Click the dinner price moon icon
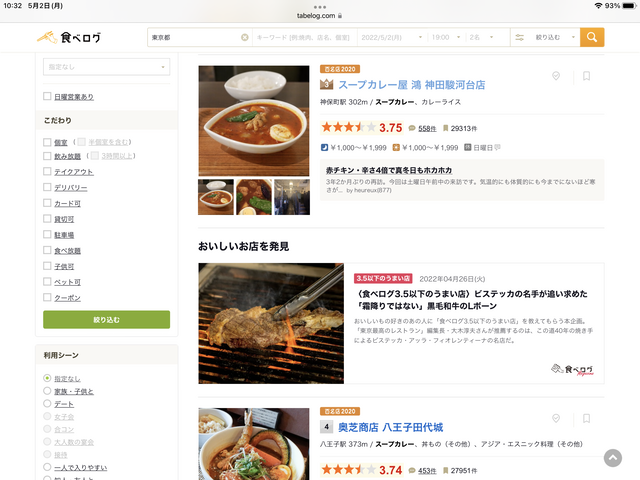Screen dimensions: 640x480 (x=324, y=148)
